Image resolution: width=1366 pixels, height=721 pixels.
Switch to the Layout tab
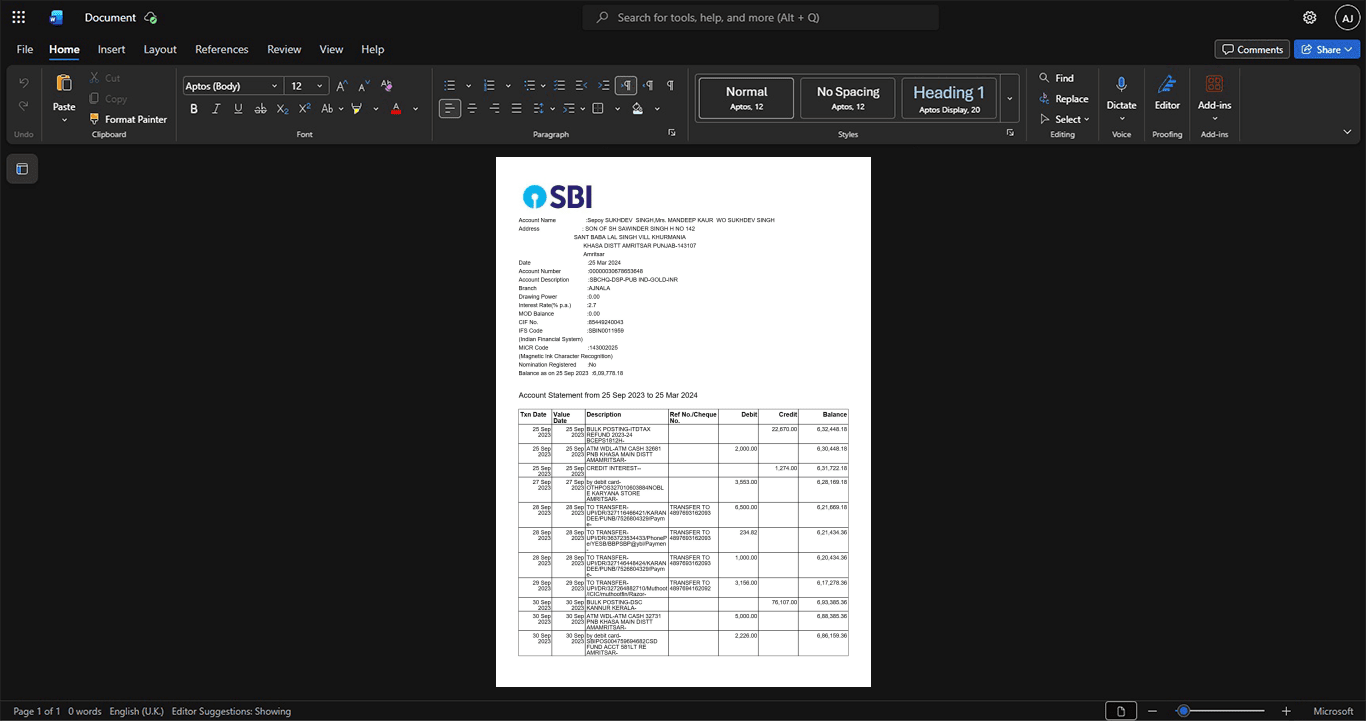coord(160,49)
